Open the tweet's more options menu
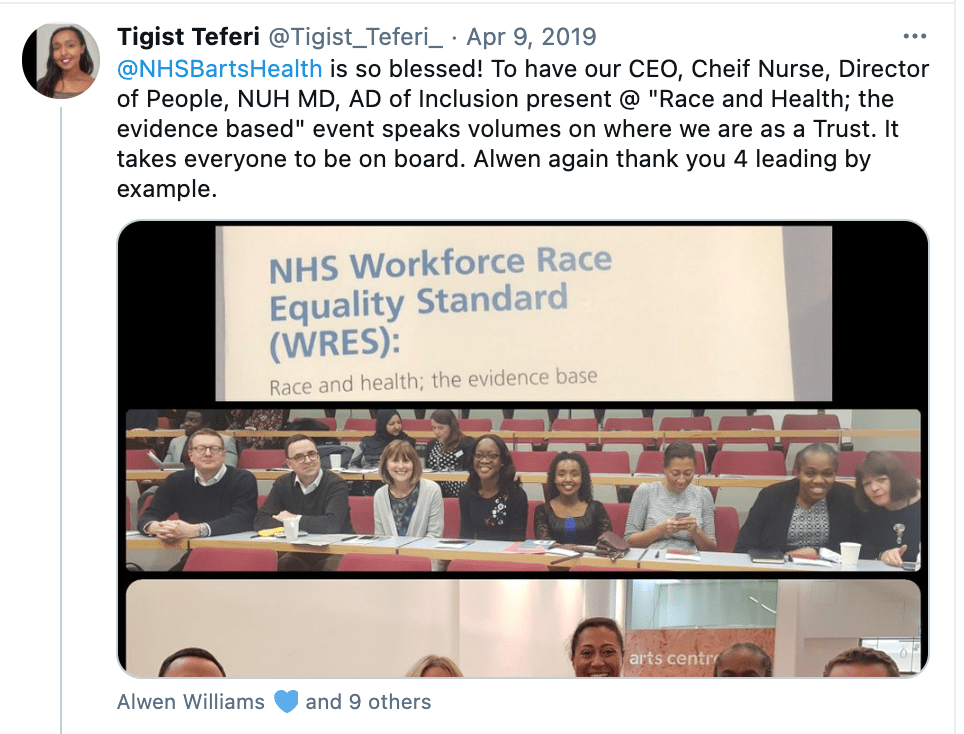The image size is (964, 734). (914, 37)
